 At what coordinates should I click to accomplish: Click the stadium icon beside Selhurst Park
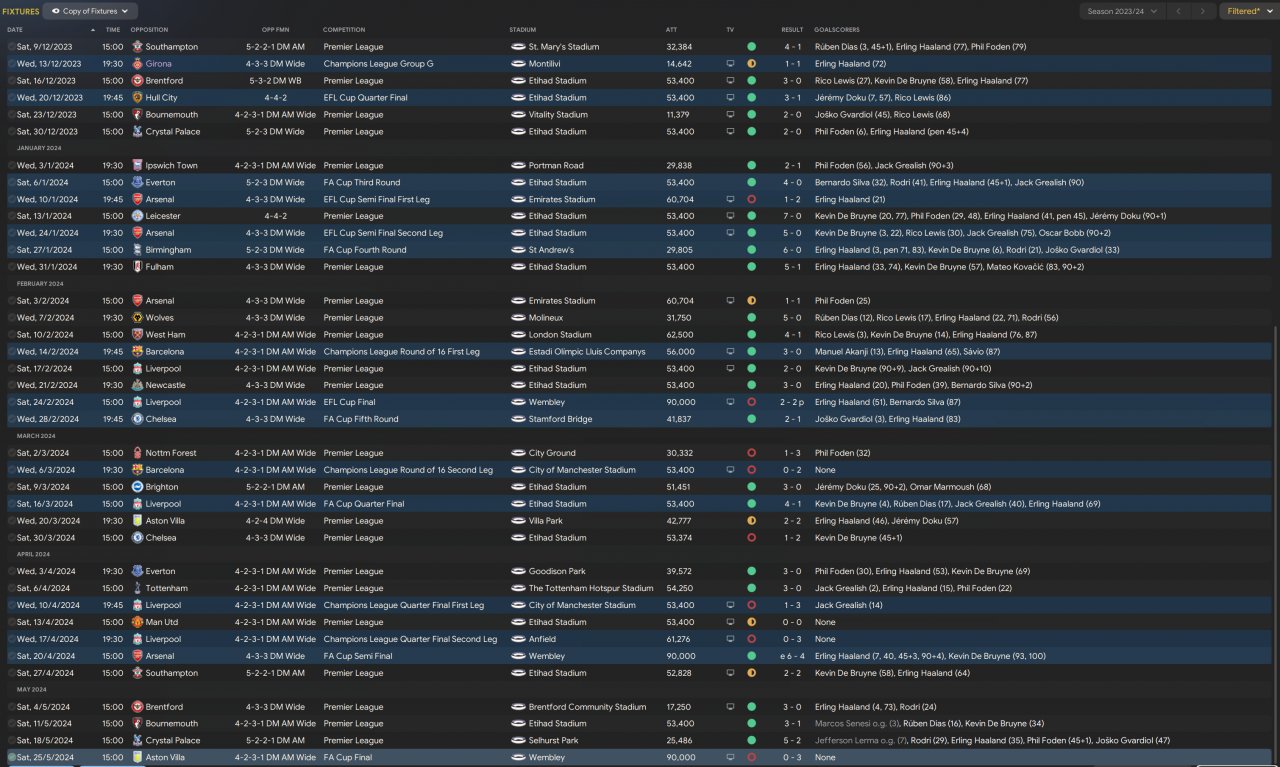click(518, 741)
